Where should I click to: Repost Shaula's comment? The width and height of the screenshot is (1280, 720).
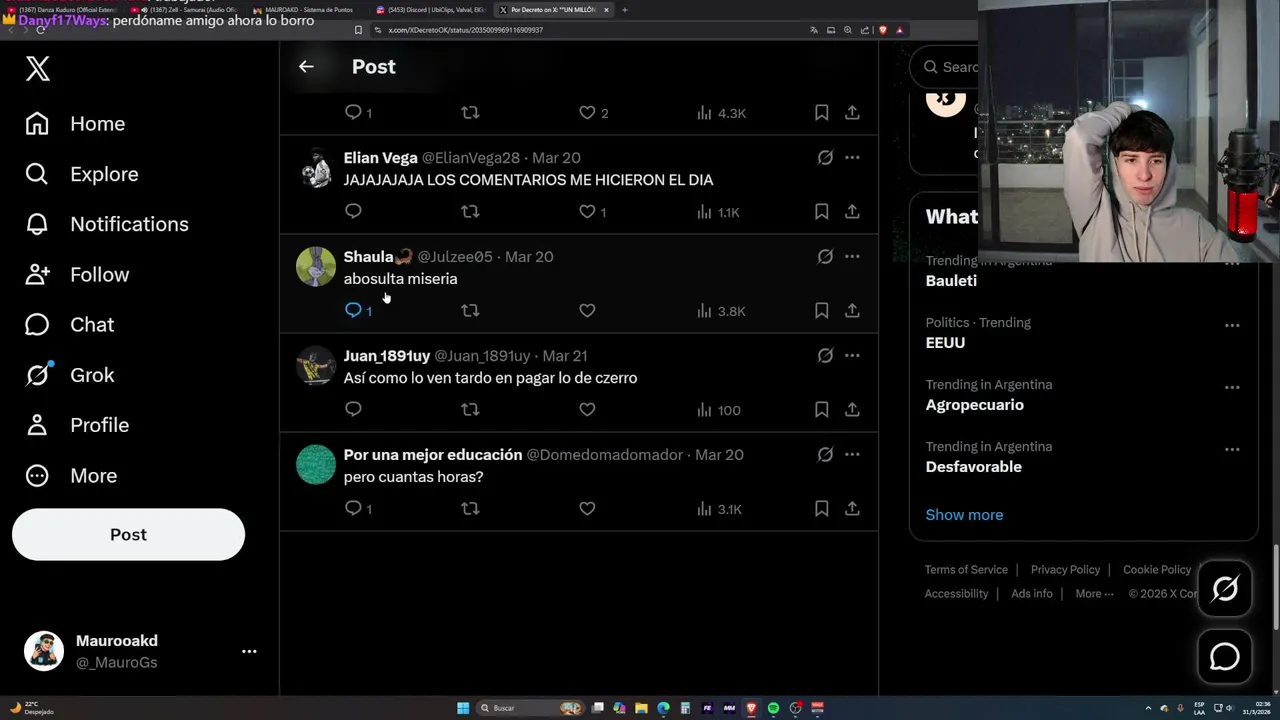tap(470, 310)
